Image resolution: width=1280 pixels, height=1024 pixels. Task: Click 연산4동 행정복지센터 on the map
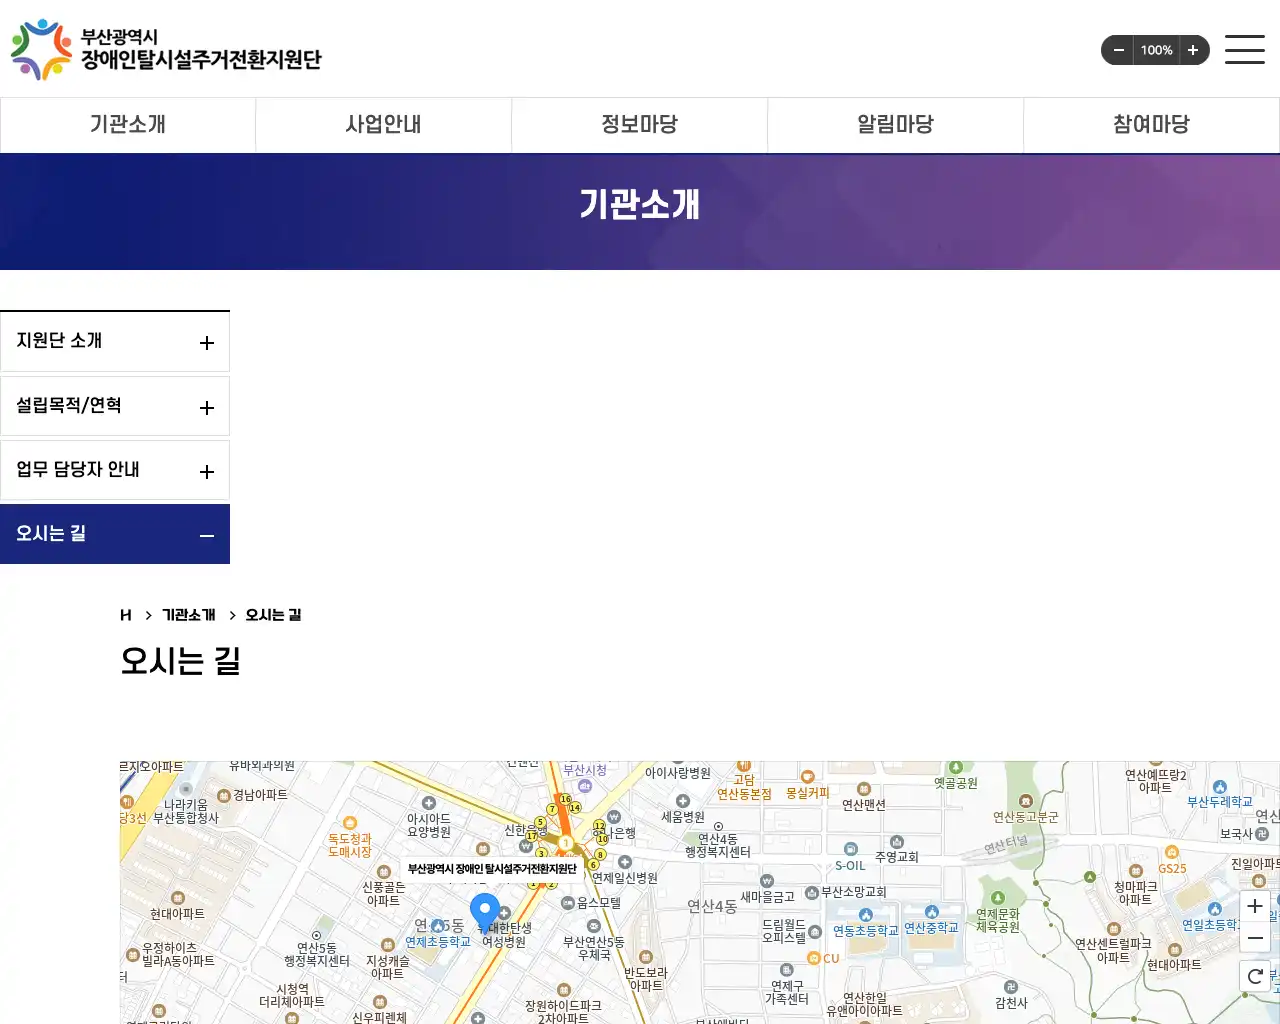point(718,845)
